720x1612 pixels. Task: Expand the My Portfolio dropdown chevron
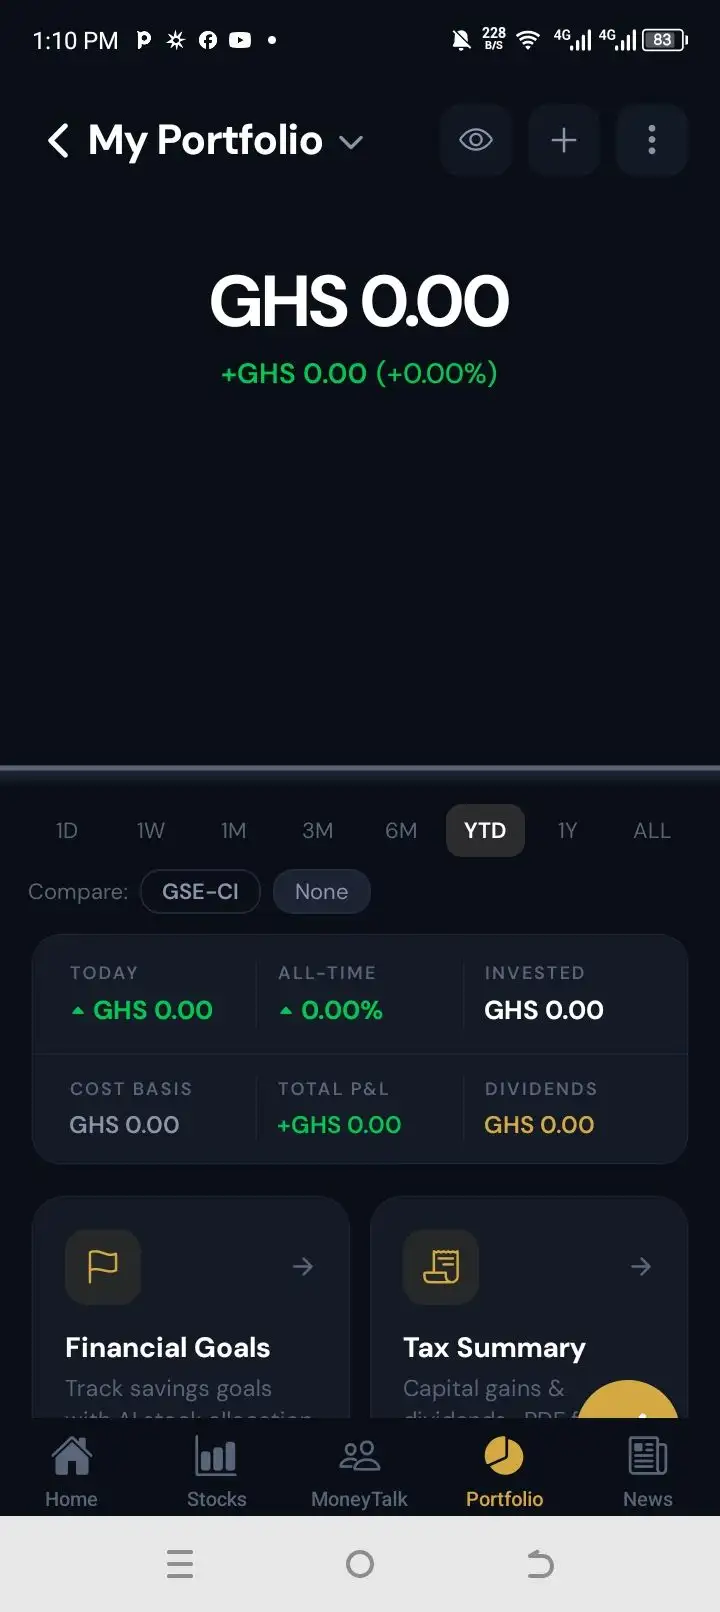pos(351,143)
